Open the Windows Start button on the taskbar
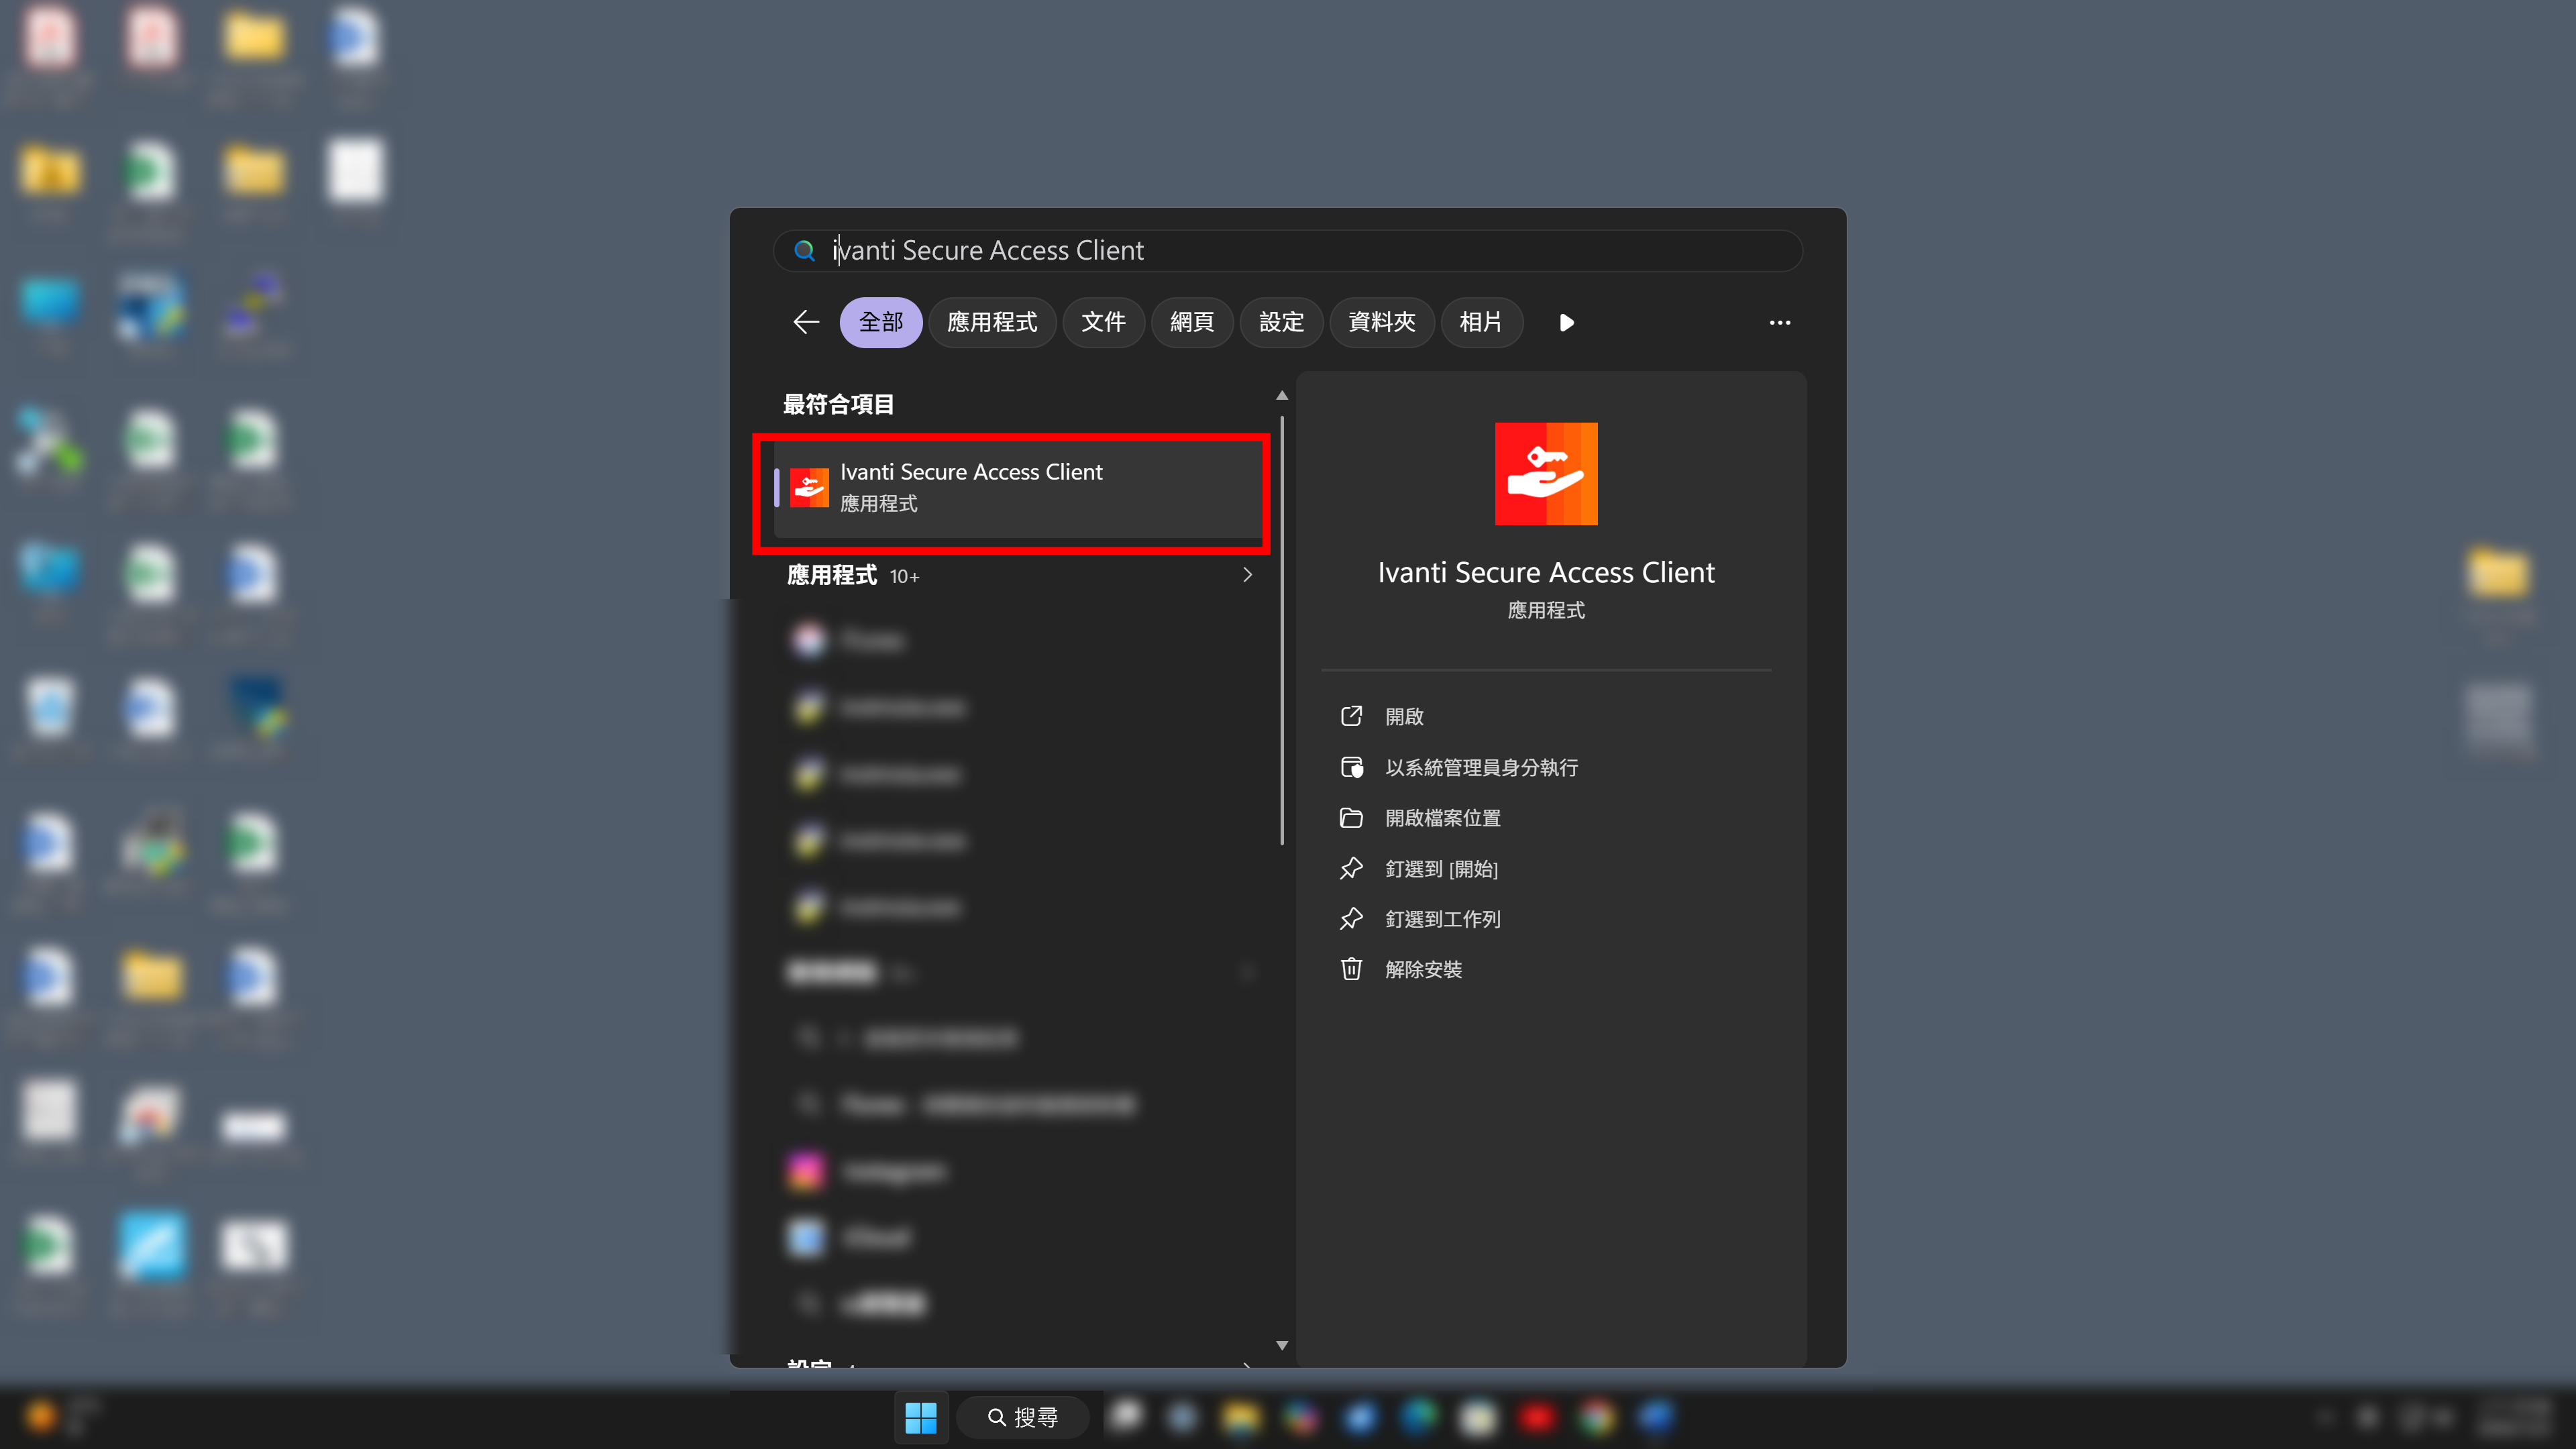2576x1449 pixels. pos(920,1417)
